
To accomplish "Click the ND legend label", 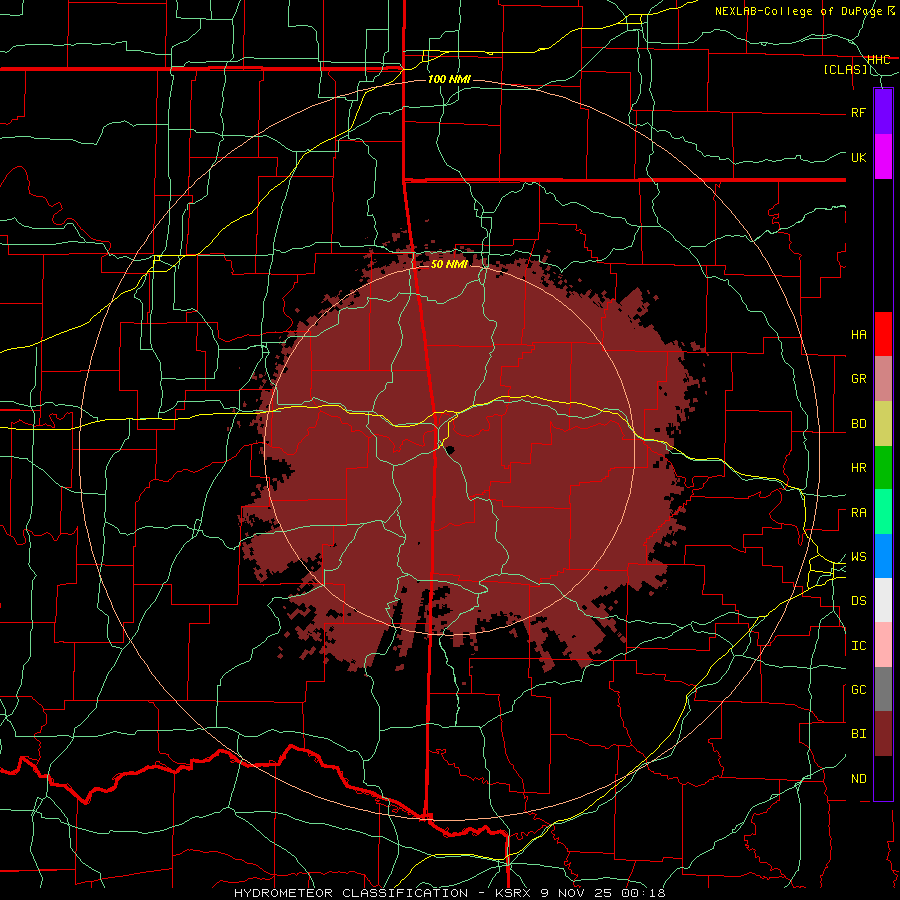I will pos(858,779).
